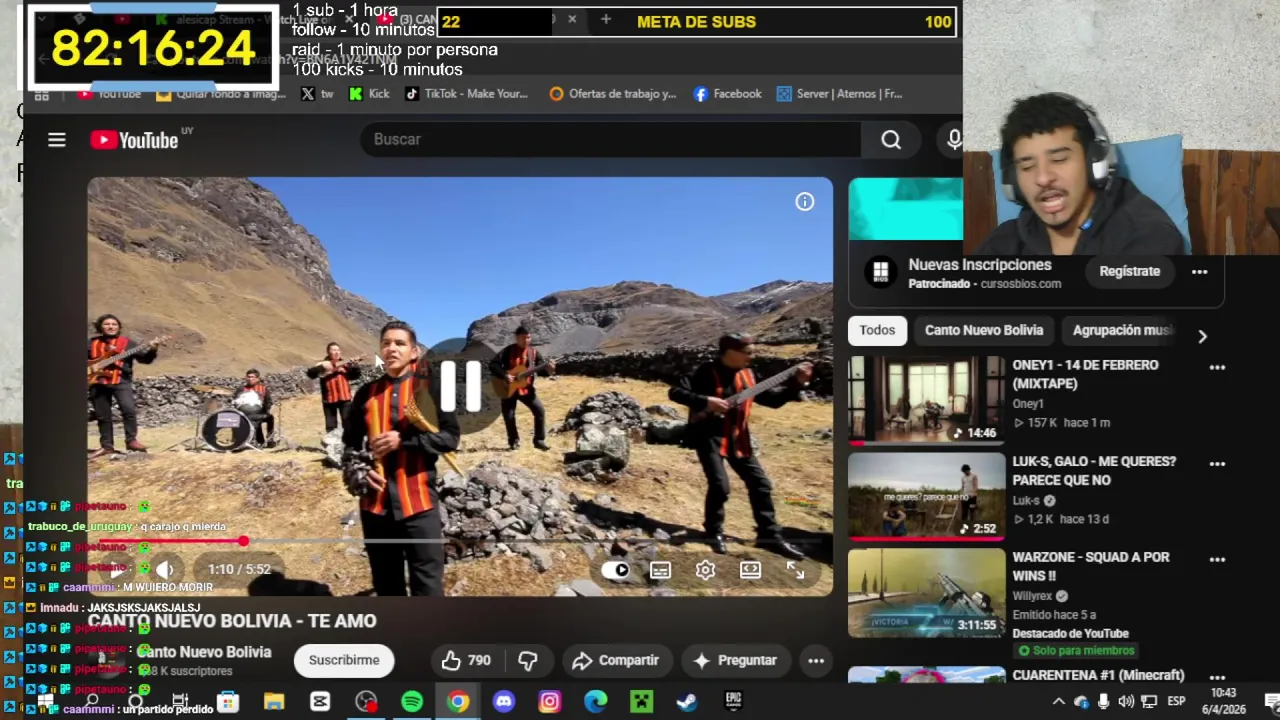Open the Nuevas Inscripciones ad banner image
This screenshot has height=720, width=1280.
pyautogui.click(x=905, y=209)
